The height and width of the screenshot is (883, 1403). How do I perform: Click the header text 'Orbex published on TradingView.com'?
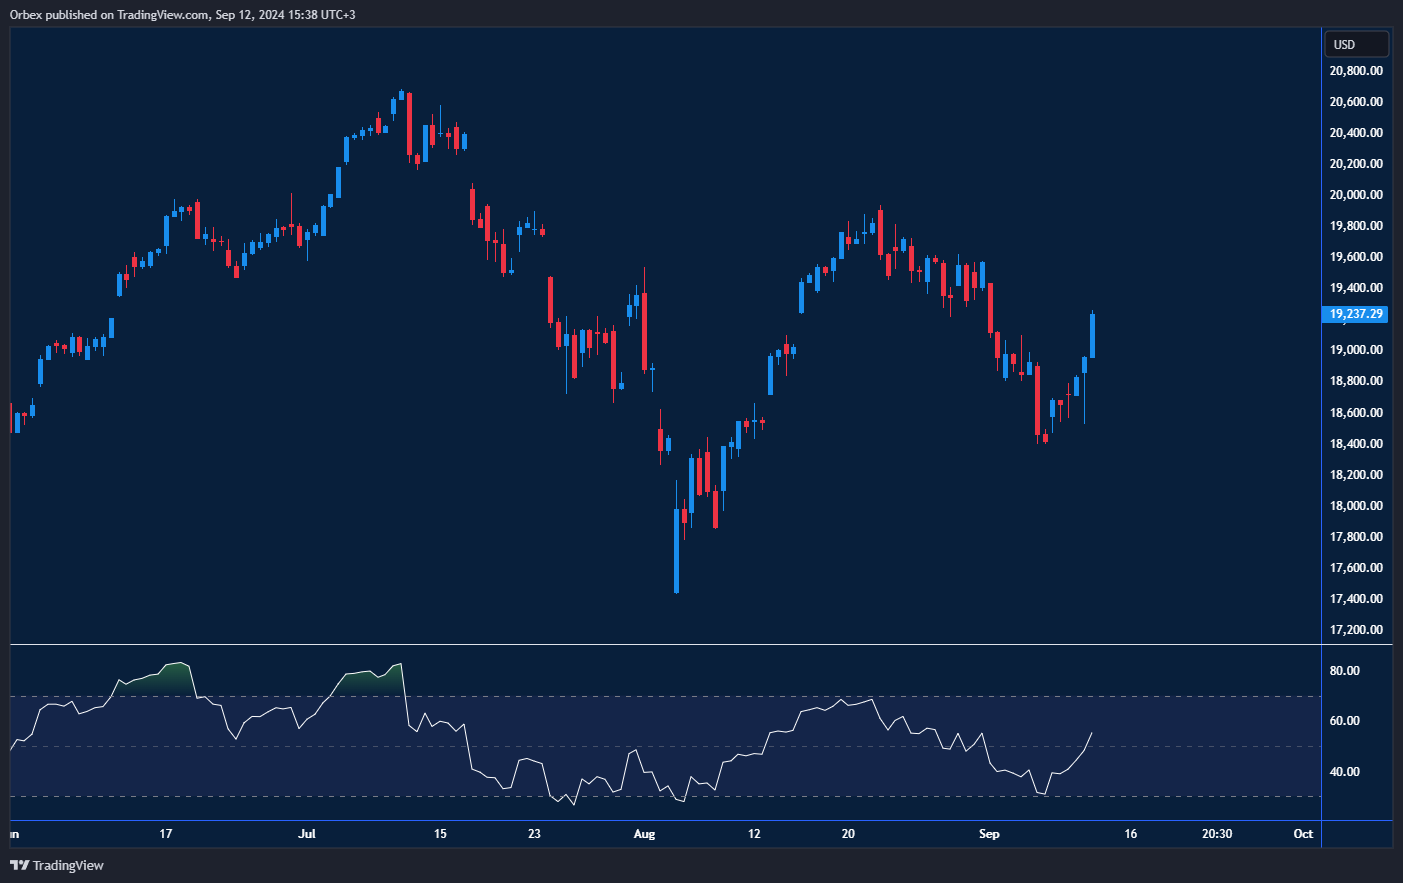point(110,15)
